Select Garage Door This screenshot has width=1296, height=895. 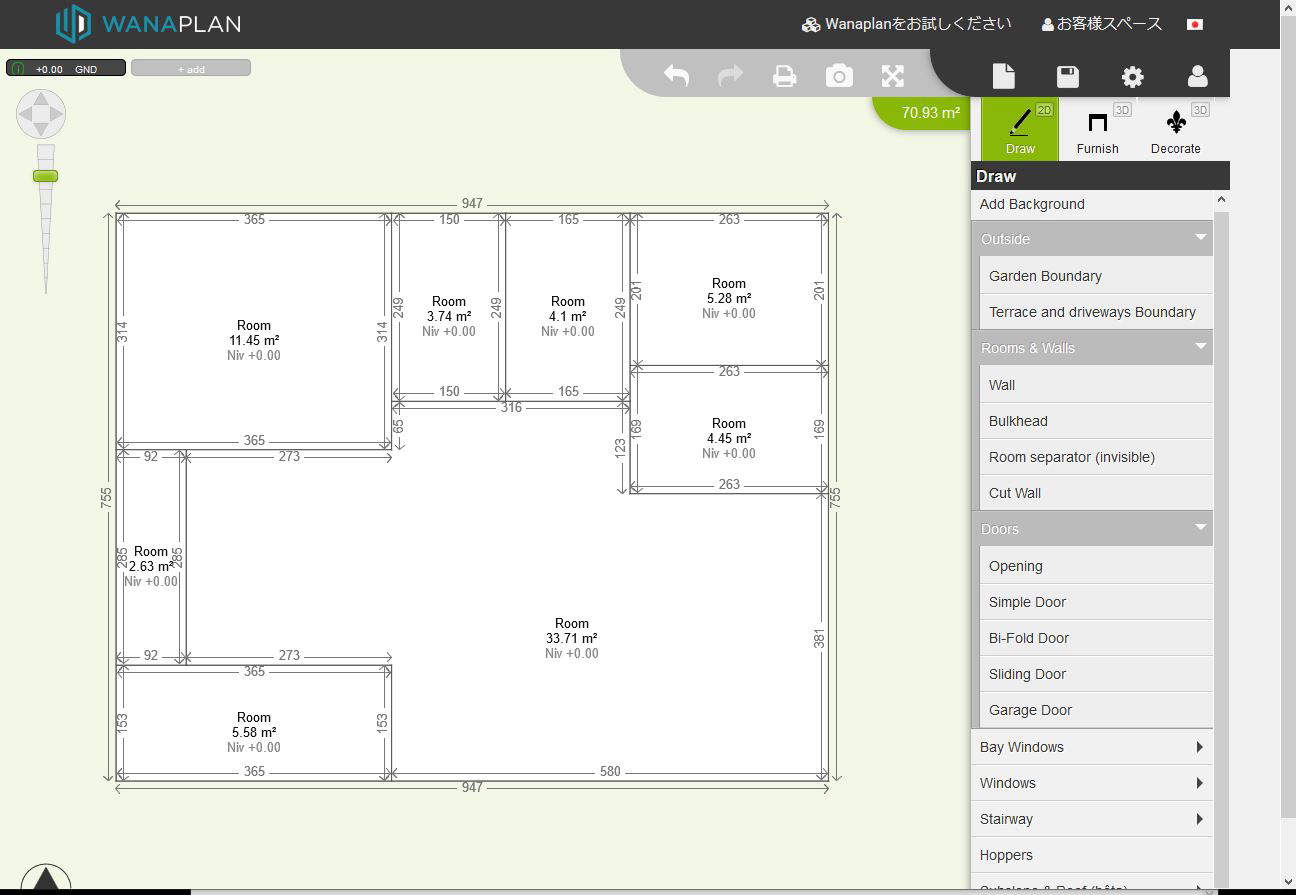coord(1096,710)
